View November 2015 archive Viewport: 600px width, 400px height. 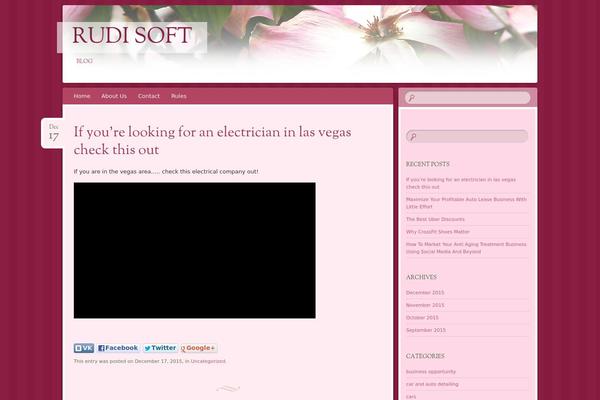pyautogui.click(x=425, y=305)
